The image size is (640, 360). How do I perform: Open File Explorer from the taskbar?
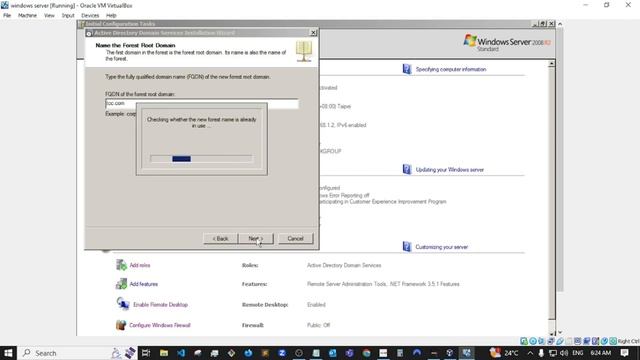[164, 353]
